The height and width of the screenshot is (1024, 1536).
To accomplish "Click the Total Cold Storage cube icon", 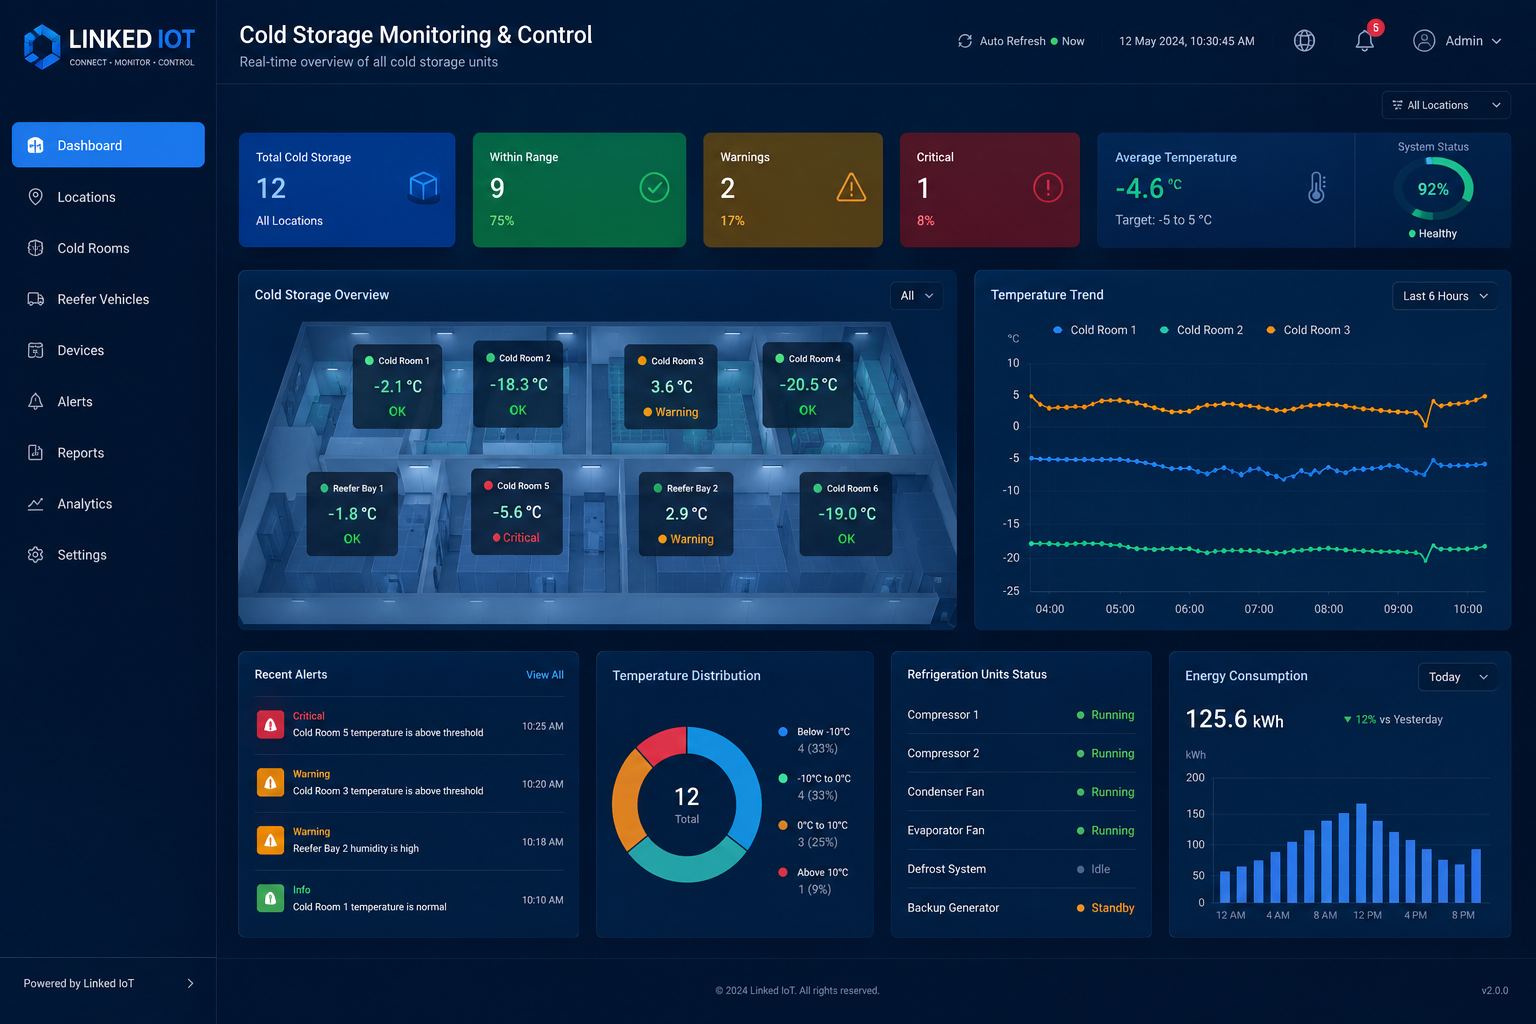I will [x=424, y=187].
